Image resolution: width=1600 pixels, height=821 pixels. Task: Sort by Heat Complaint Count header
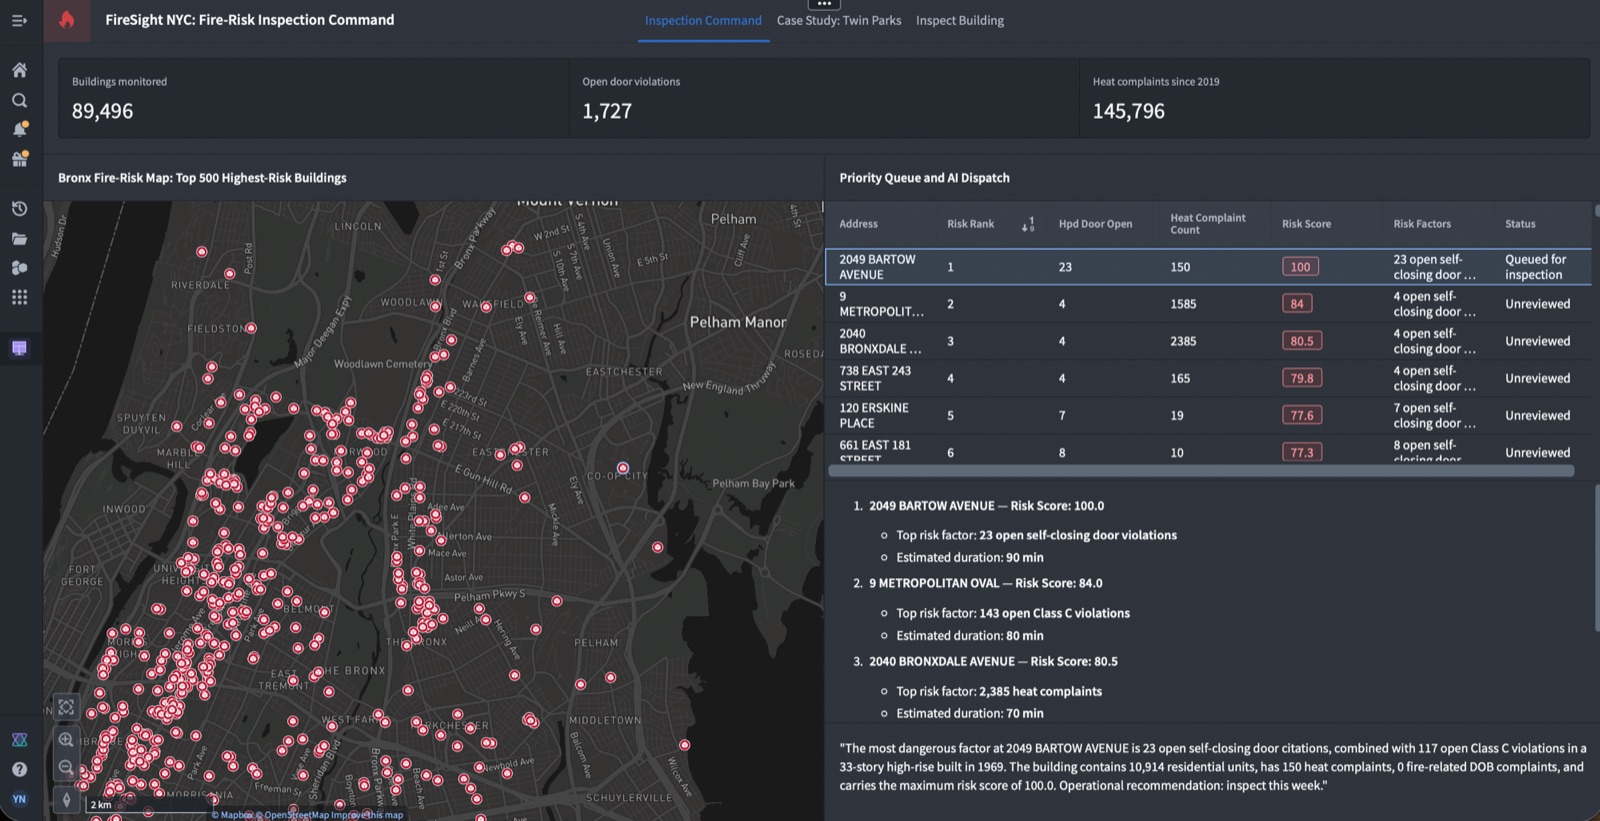1208,224
